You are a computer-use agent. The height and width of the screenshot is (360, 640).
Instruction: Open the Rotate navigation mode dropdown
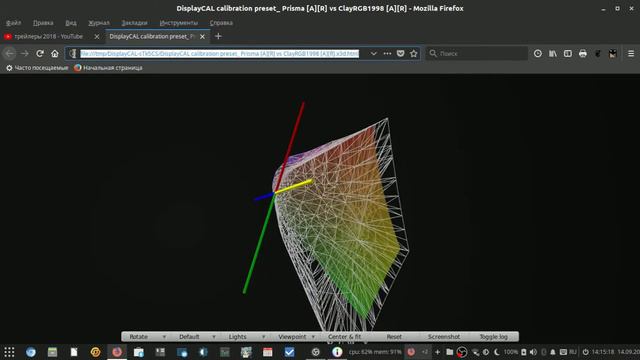pos(147,337)
